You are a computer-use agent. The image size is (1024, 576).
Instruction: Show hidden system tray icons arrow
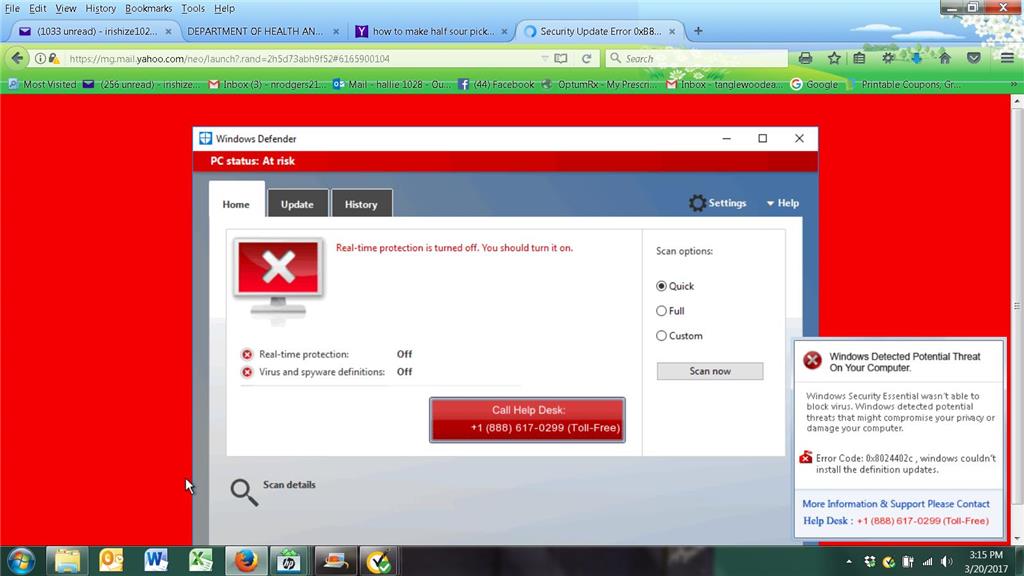[849, 562]
